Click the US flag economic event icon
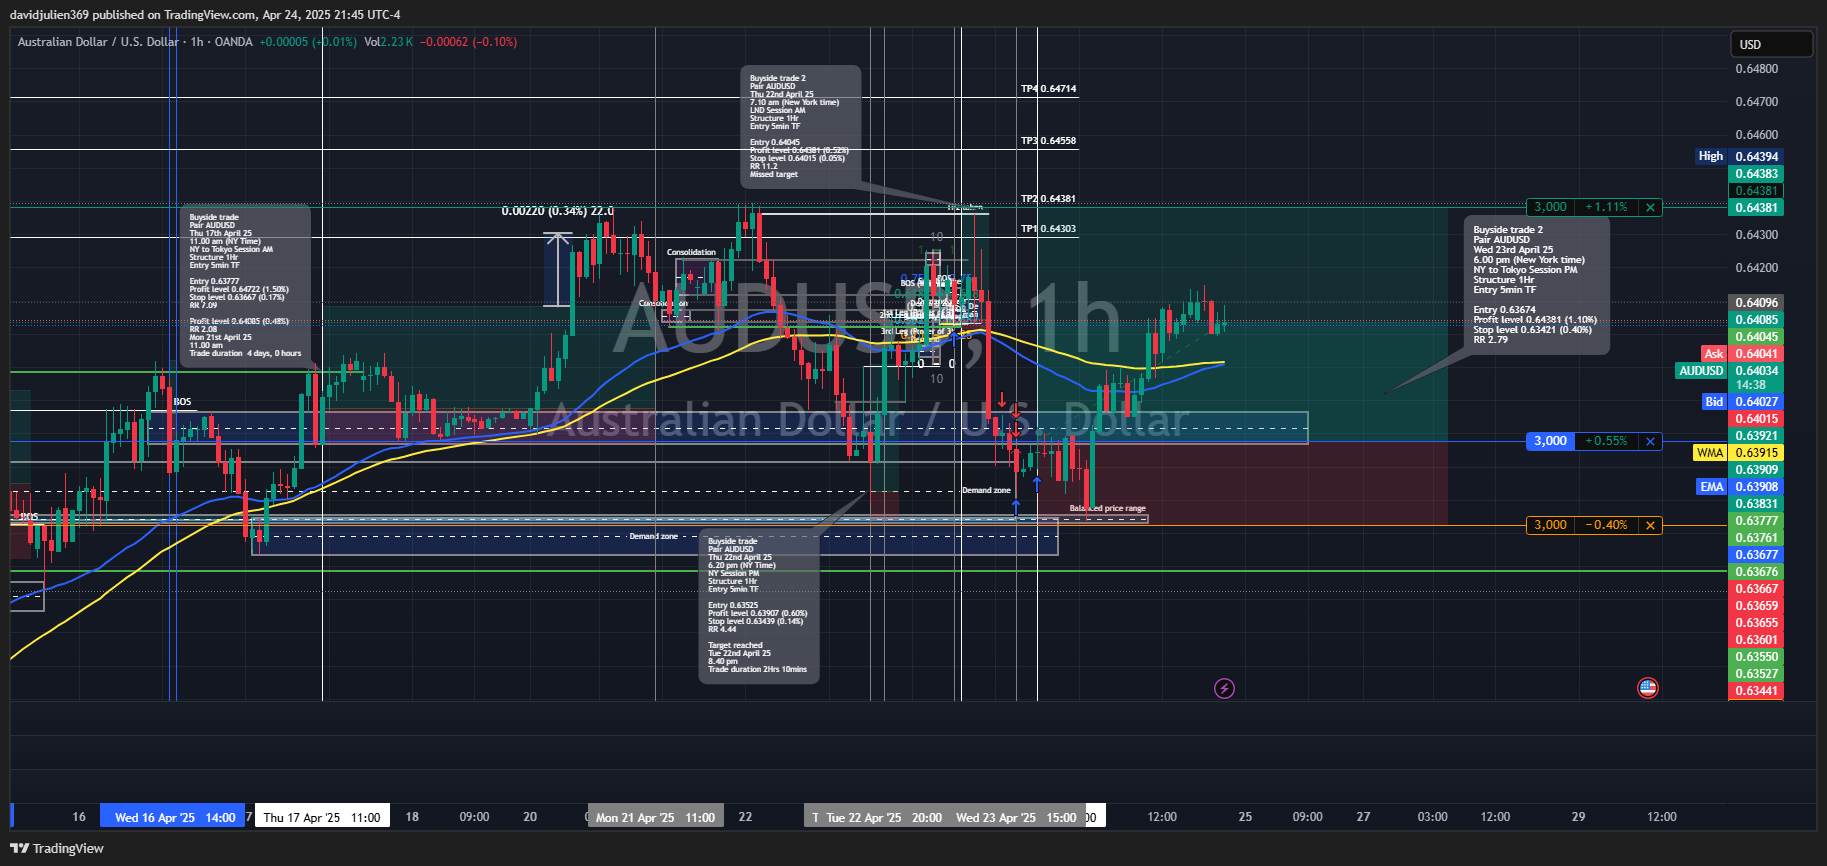 tap(1648, 688)
